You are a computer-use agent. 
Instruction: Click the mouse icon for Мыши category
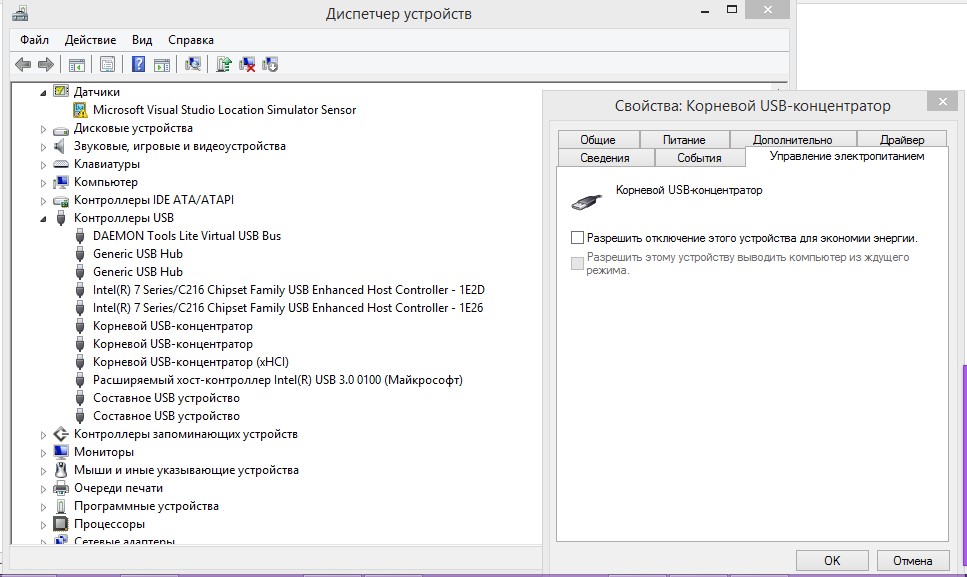(x=61, y=470)
